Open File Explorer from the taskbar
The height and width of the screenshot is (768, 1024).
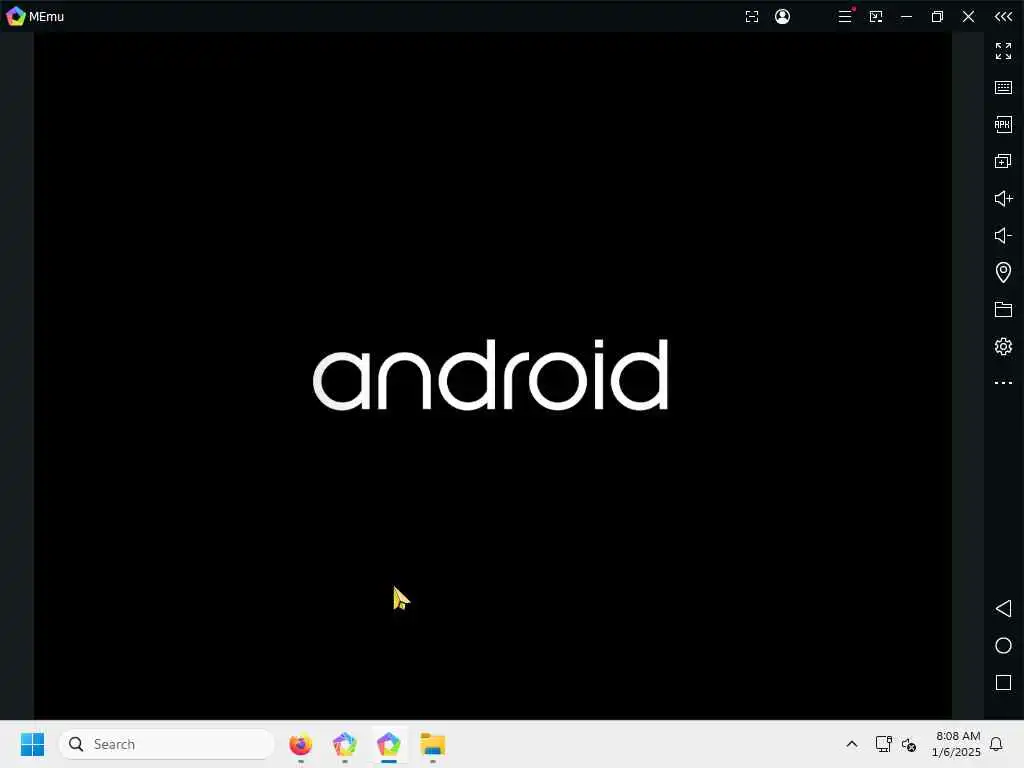tap(432, 744)
